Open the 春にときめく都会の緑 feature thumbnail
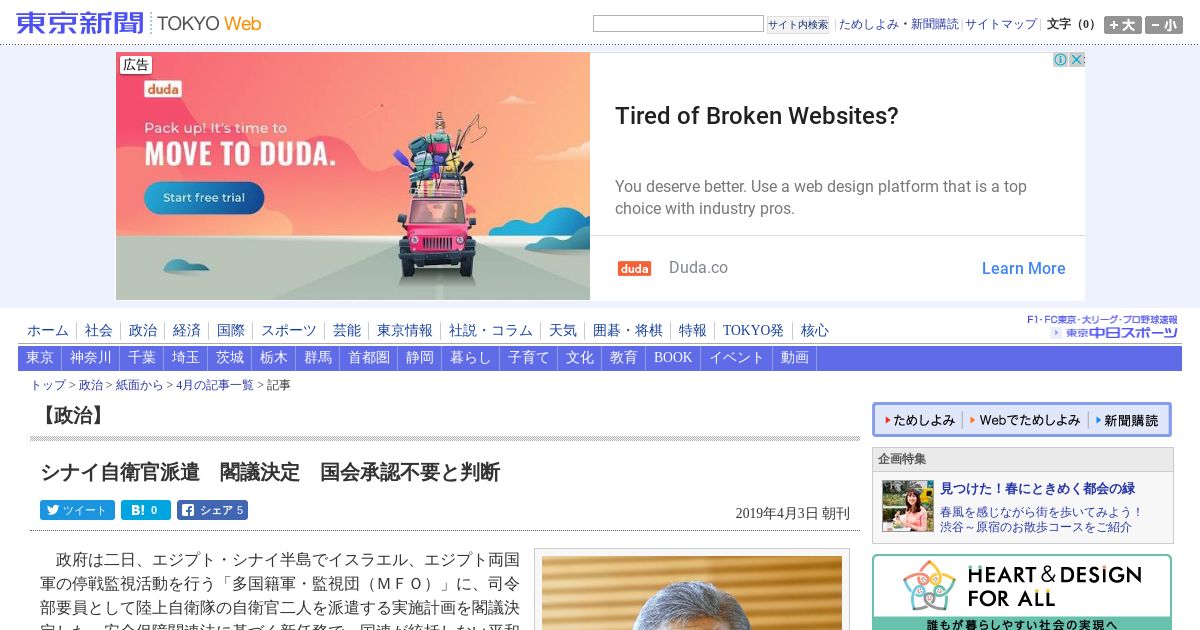1200x630 pixels. click(x=908, y=506)
